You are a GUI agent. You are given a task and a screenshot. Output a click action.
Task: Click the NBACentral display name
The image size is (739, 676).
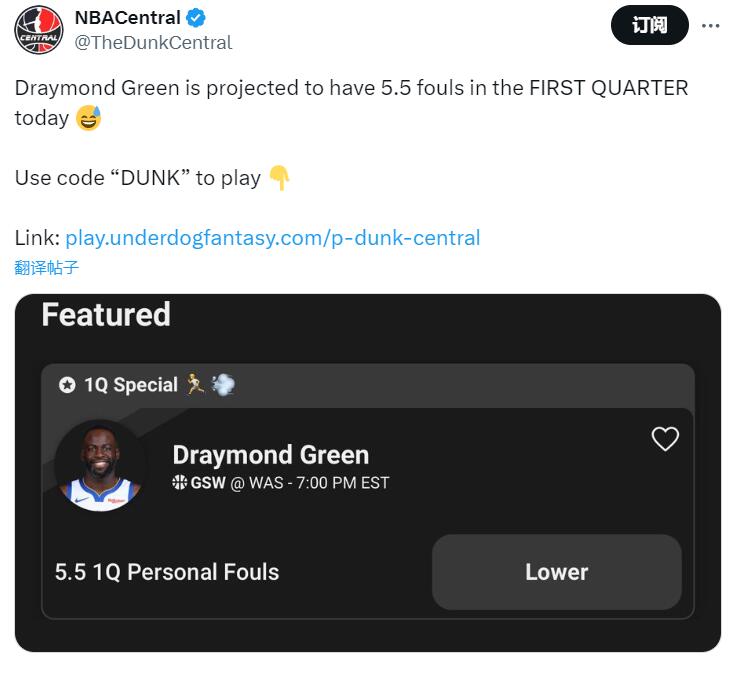(x=127, y=18)
